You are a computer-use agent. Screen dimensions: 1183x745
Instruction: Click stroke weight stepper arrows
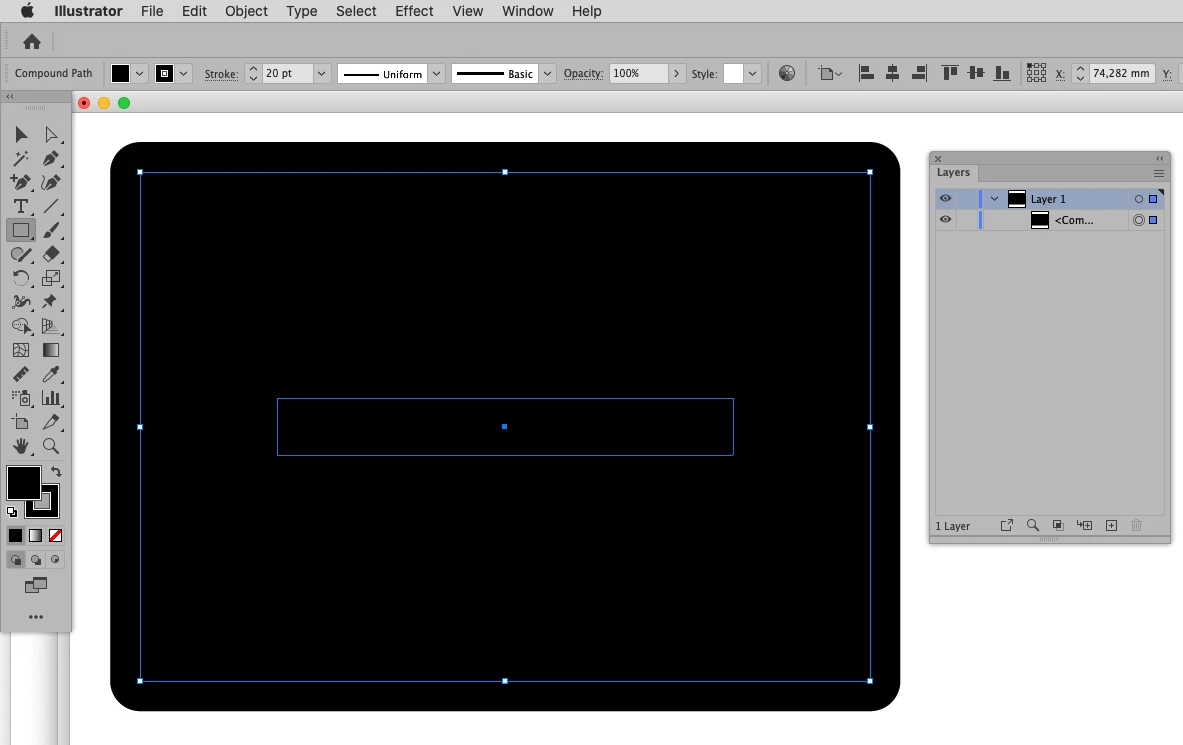tap(253, 73)
